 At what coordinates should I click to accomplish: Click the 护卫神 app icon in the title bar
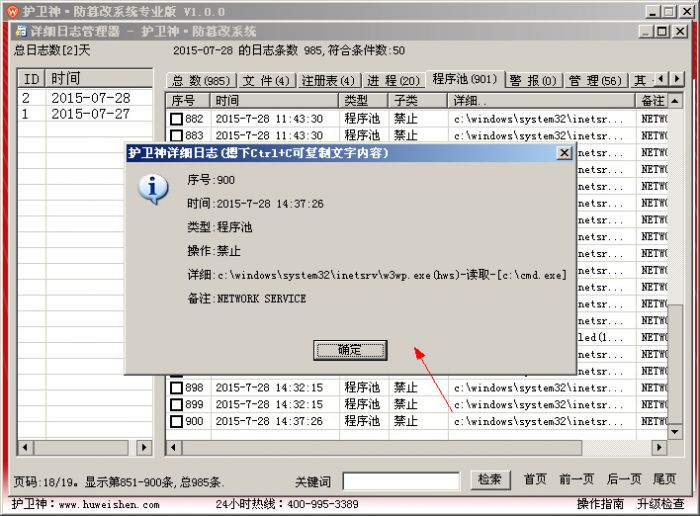[x=13, y=11]
